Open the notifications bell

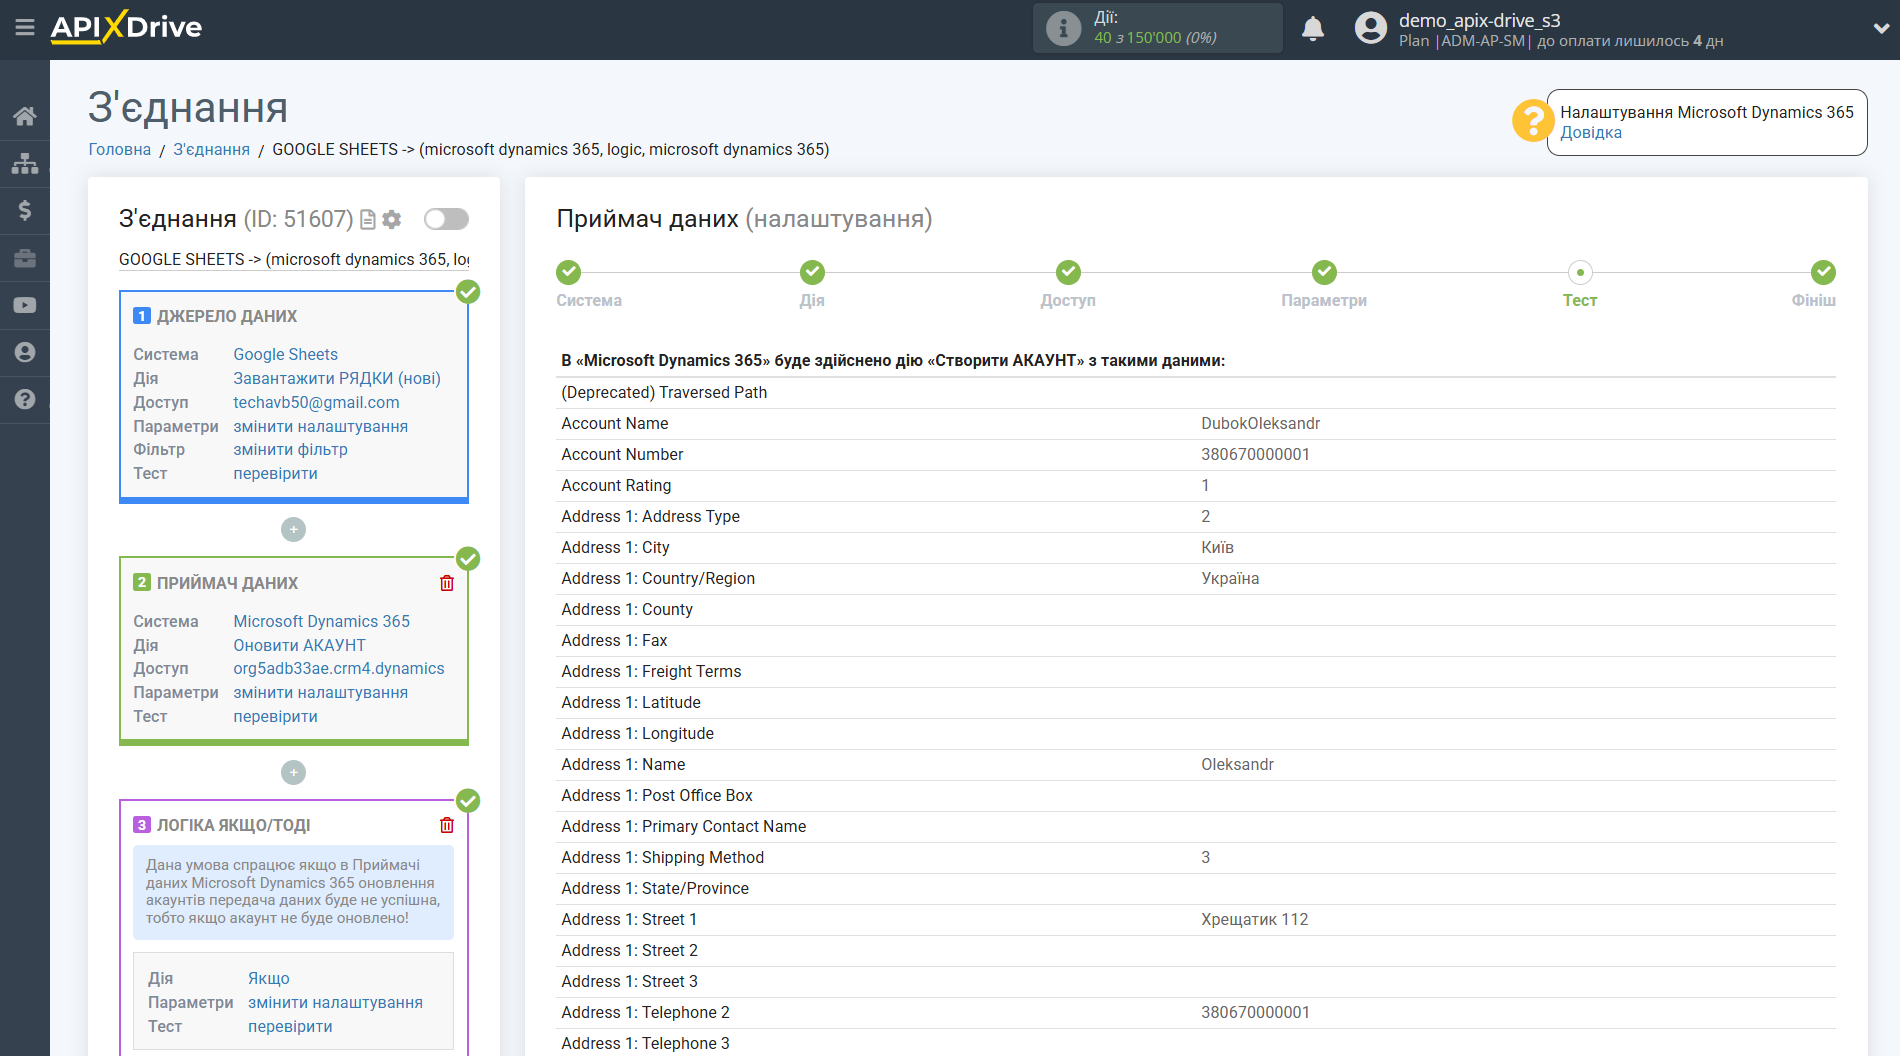pos(1313,28)
